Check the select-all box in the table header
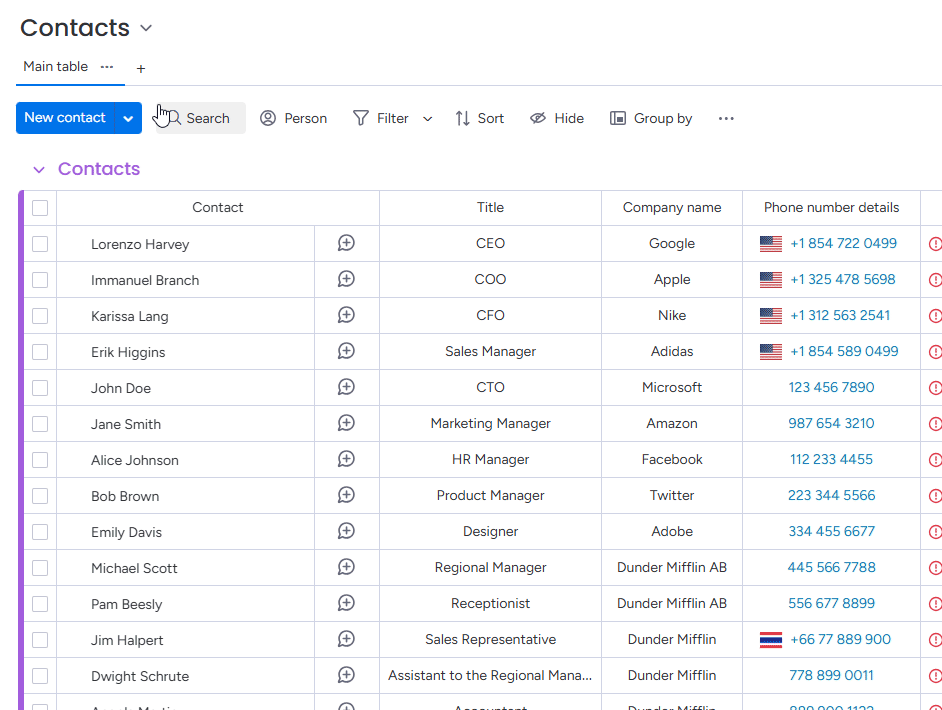Screen dimensions: 942x710 click(41, 207)
